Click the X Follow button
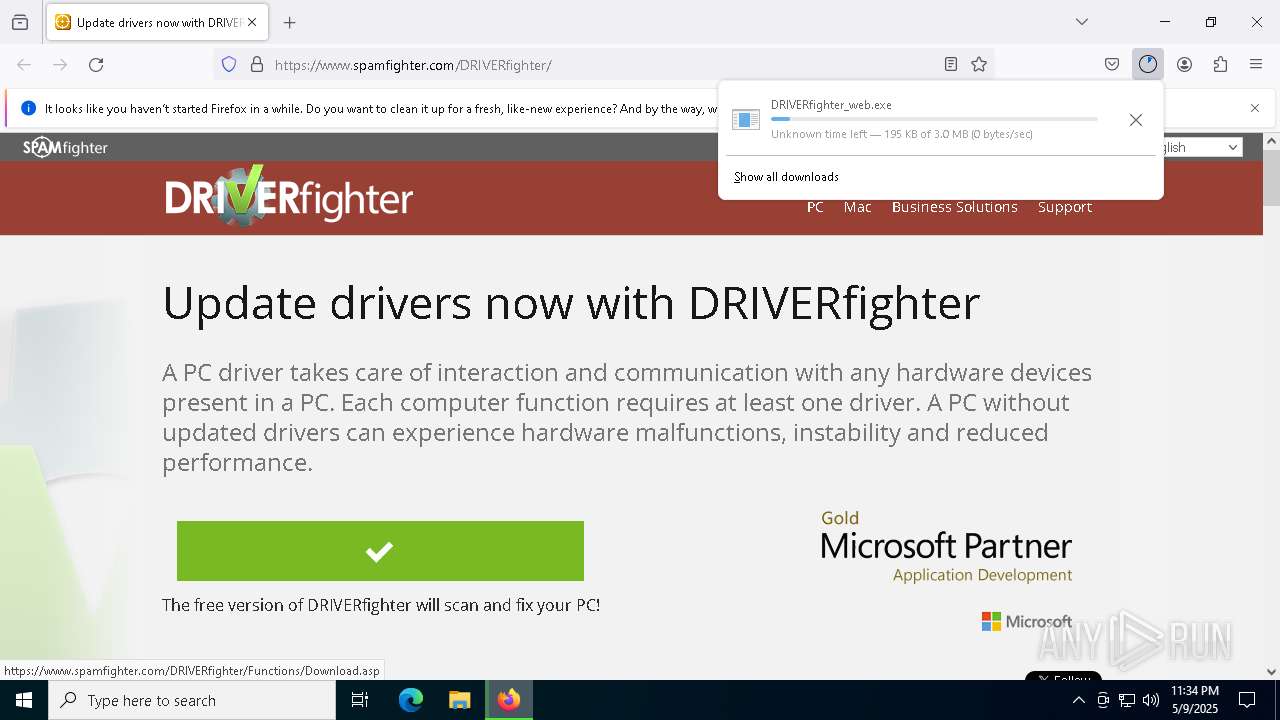Image resolution: width=1280 pixels, height=720 pixels. 1063,677
